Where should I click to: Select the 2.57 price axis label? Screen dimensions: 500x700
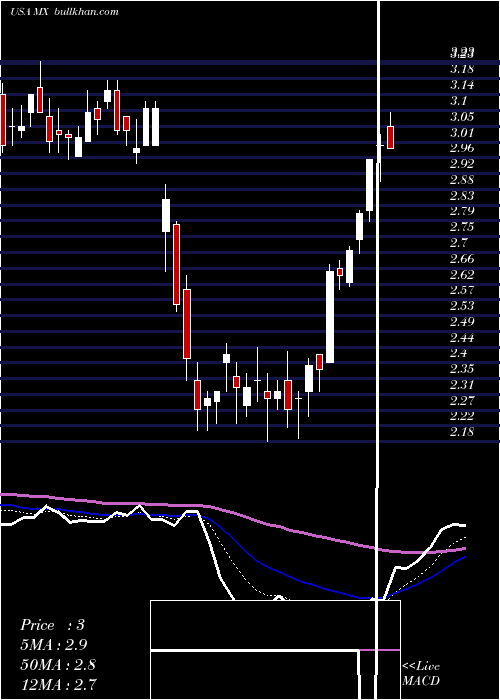[462, 290]
